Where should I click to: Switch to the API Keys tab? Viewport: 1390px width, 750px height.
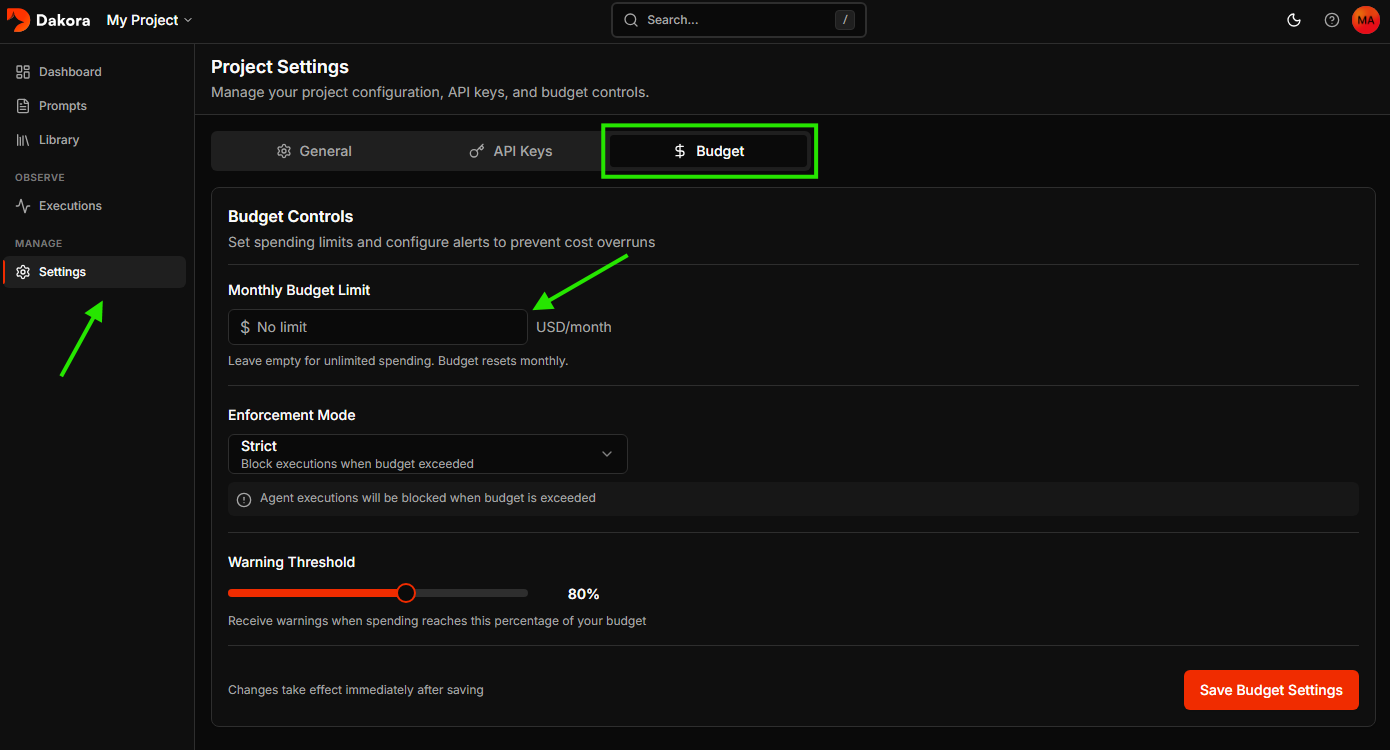(x=511, y=151)
